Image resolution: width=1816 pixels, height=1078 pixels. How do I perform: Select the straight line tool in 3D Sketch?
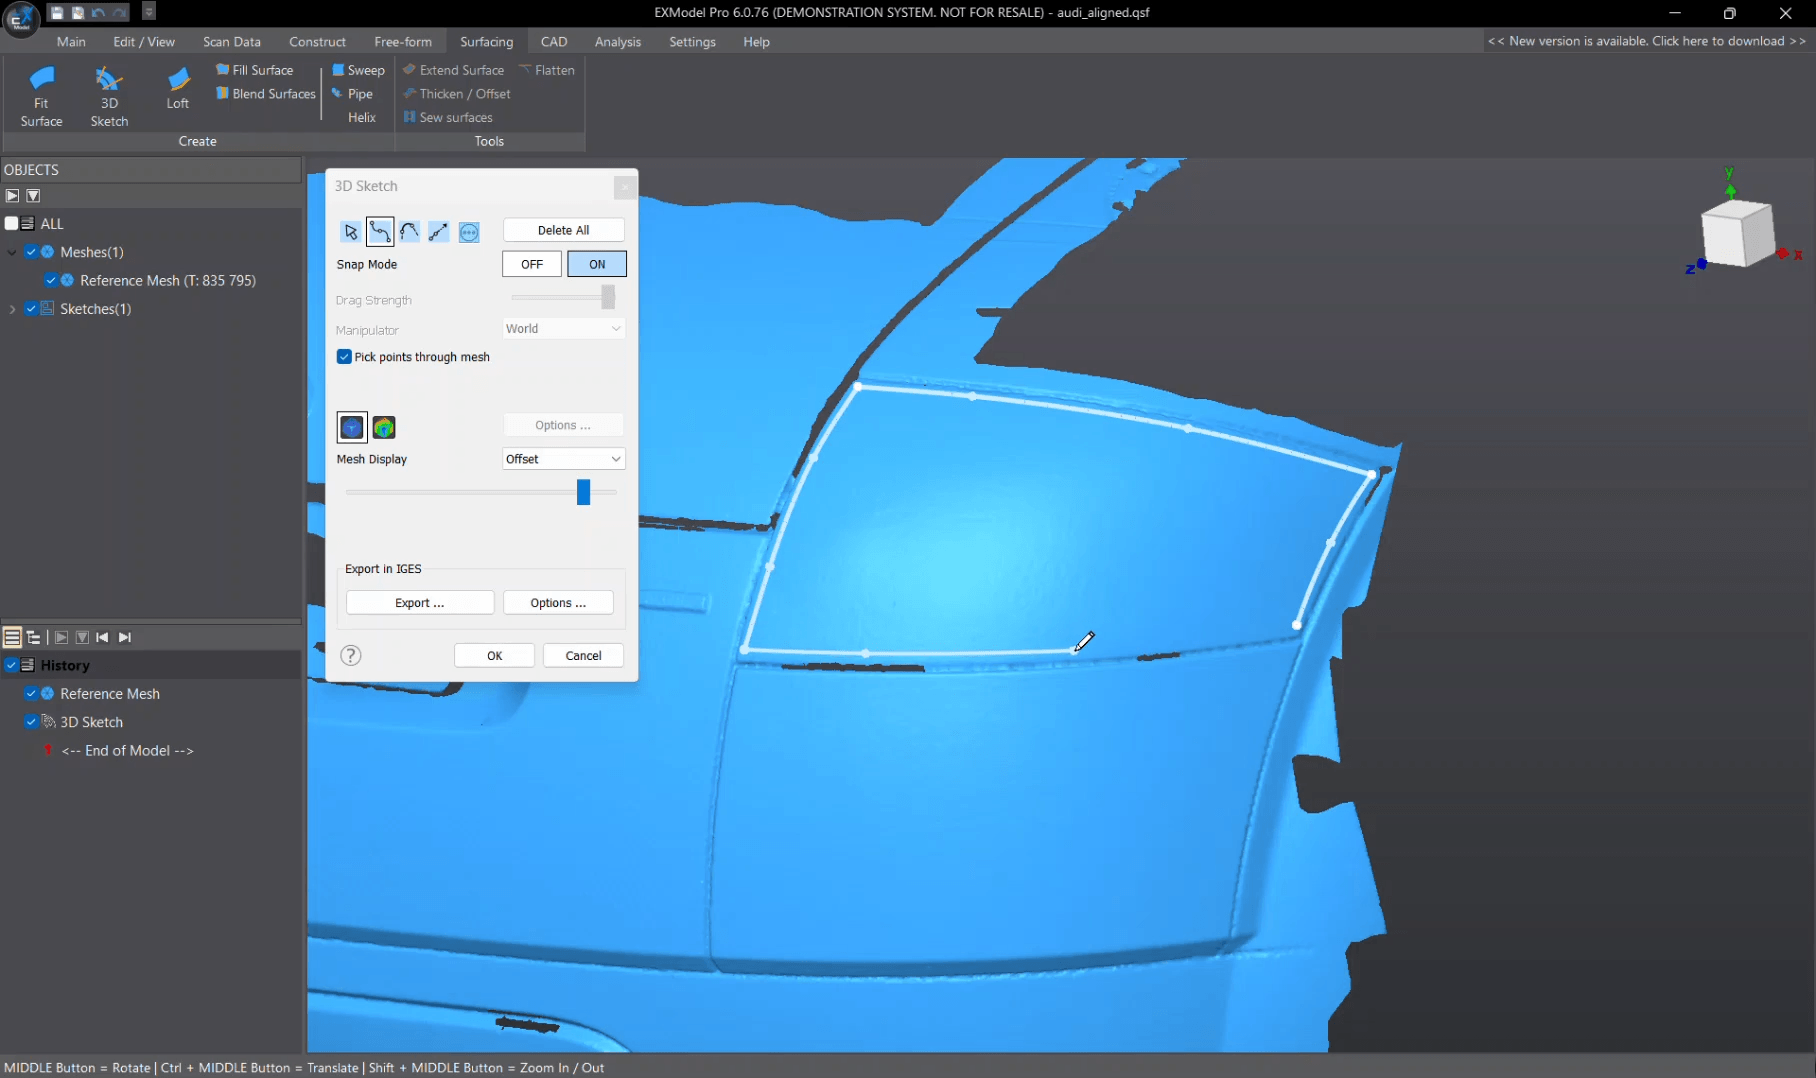[x=438, y=231]
